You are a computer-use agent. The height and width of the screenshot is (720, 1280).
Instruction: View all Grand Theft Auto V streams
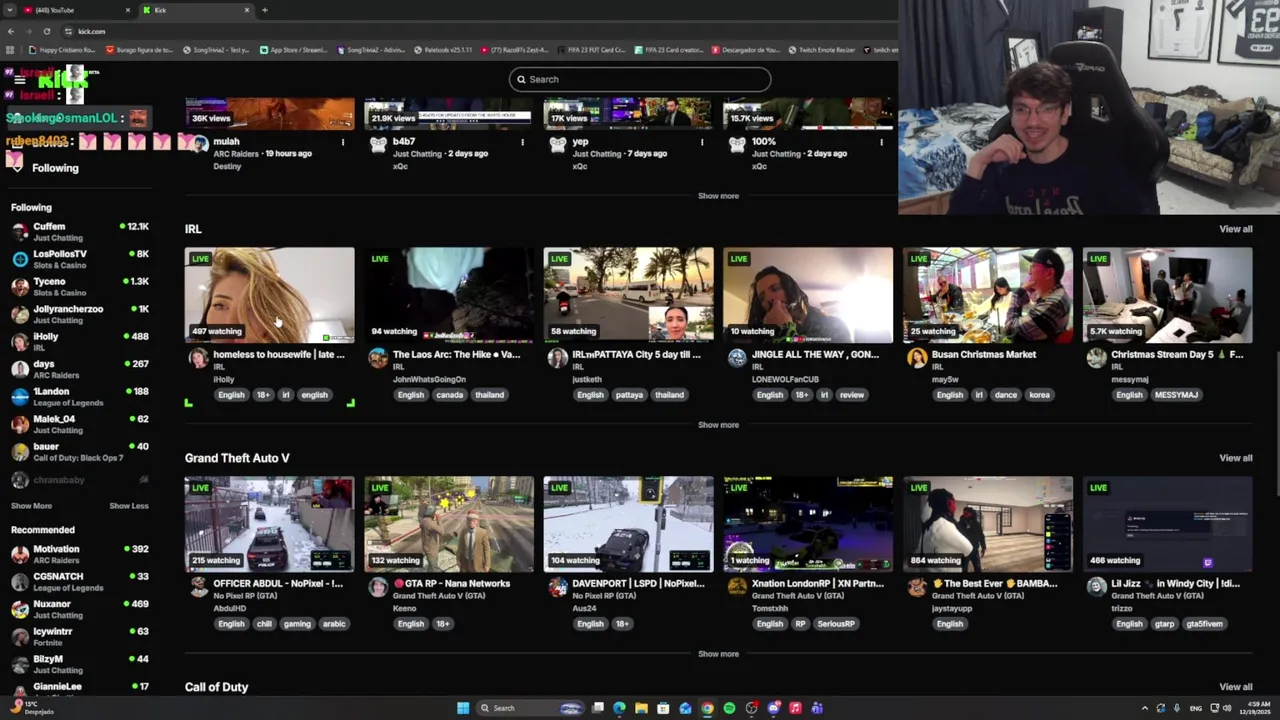tap(1235, 458)
